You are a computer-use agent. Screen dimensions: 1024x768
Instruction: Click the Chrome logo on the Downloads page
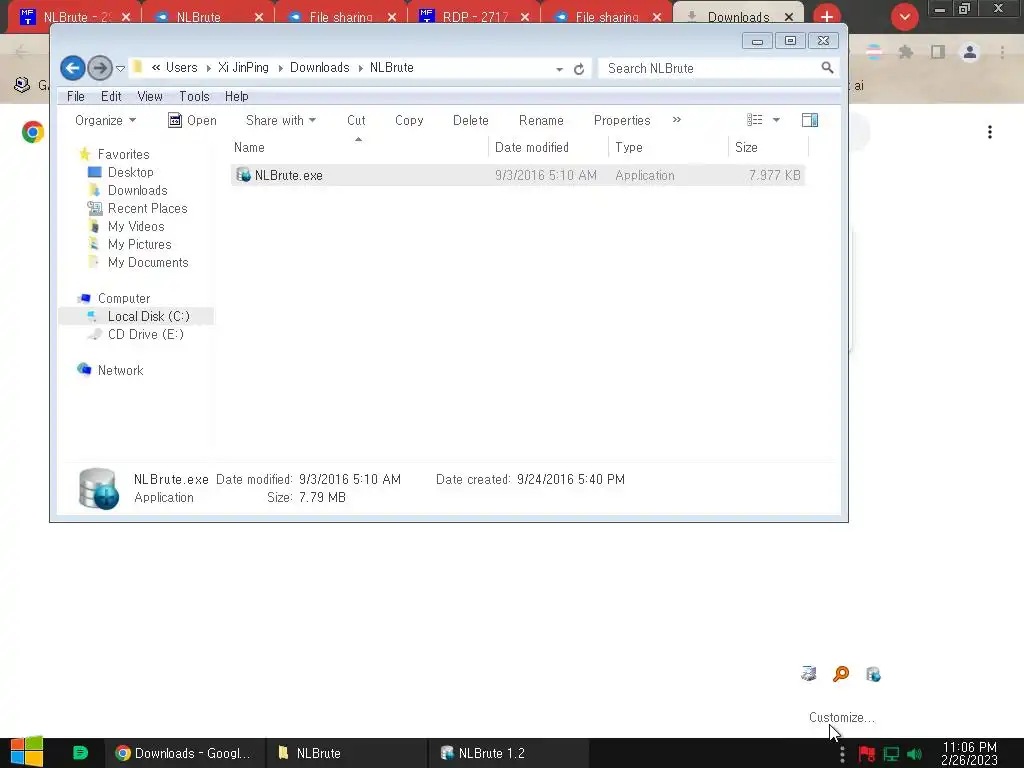tap(33, 132)
